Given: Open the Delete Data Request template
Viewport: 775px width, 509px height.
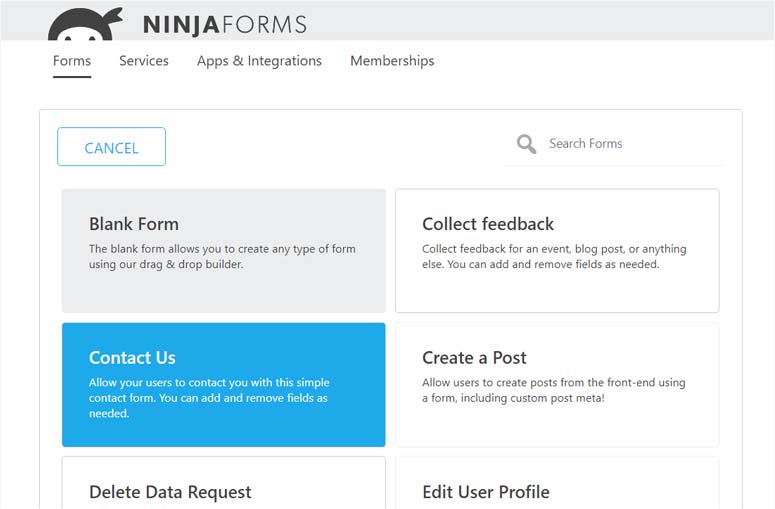Looking at the screenshot, I should click(x=223, y=483).
